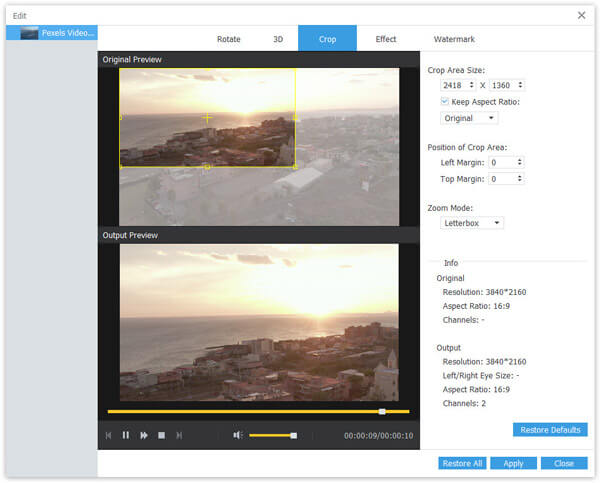Screen dimensions: 600x483
Task: Click in the Top Margin input field
Action: pos(501,179)
